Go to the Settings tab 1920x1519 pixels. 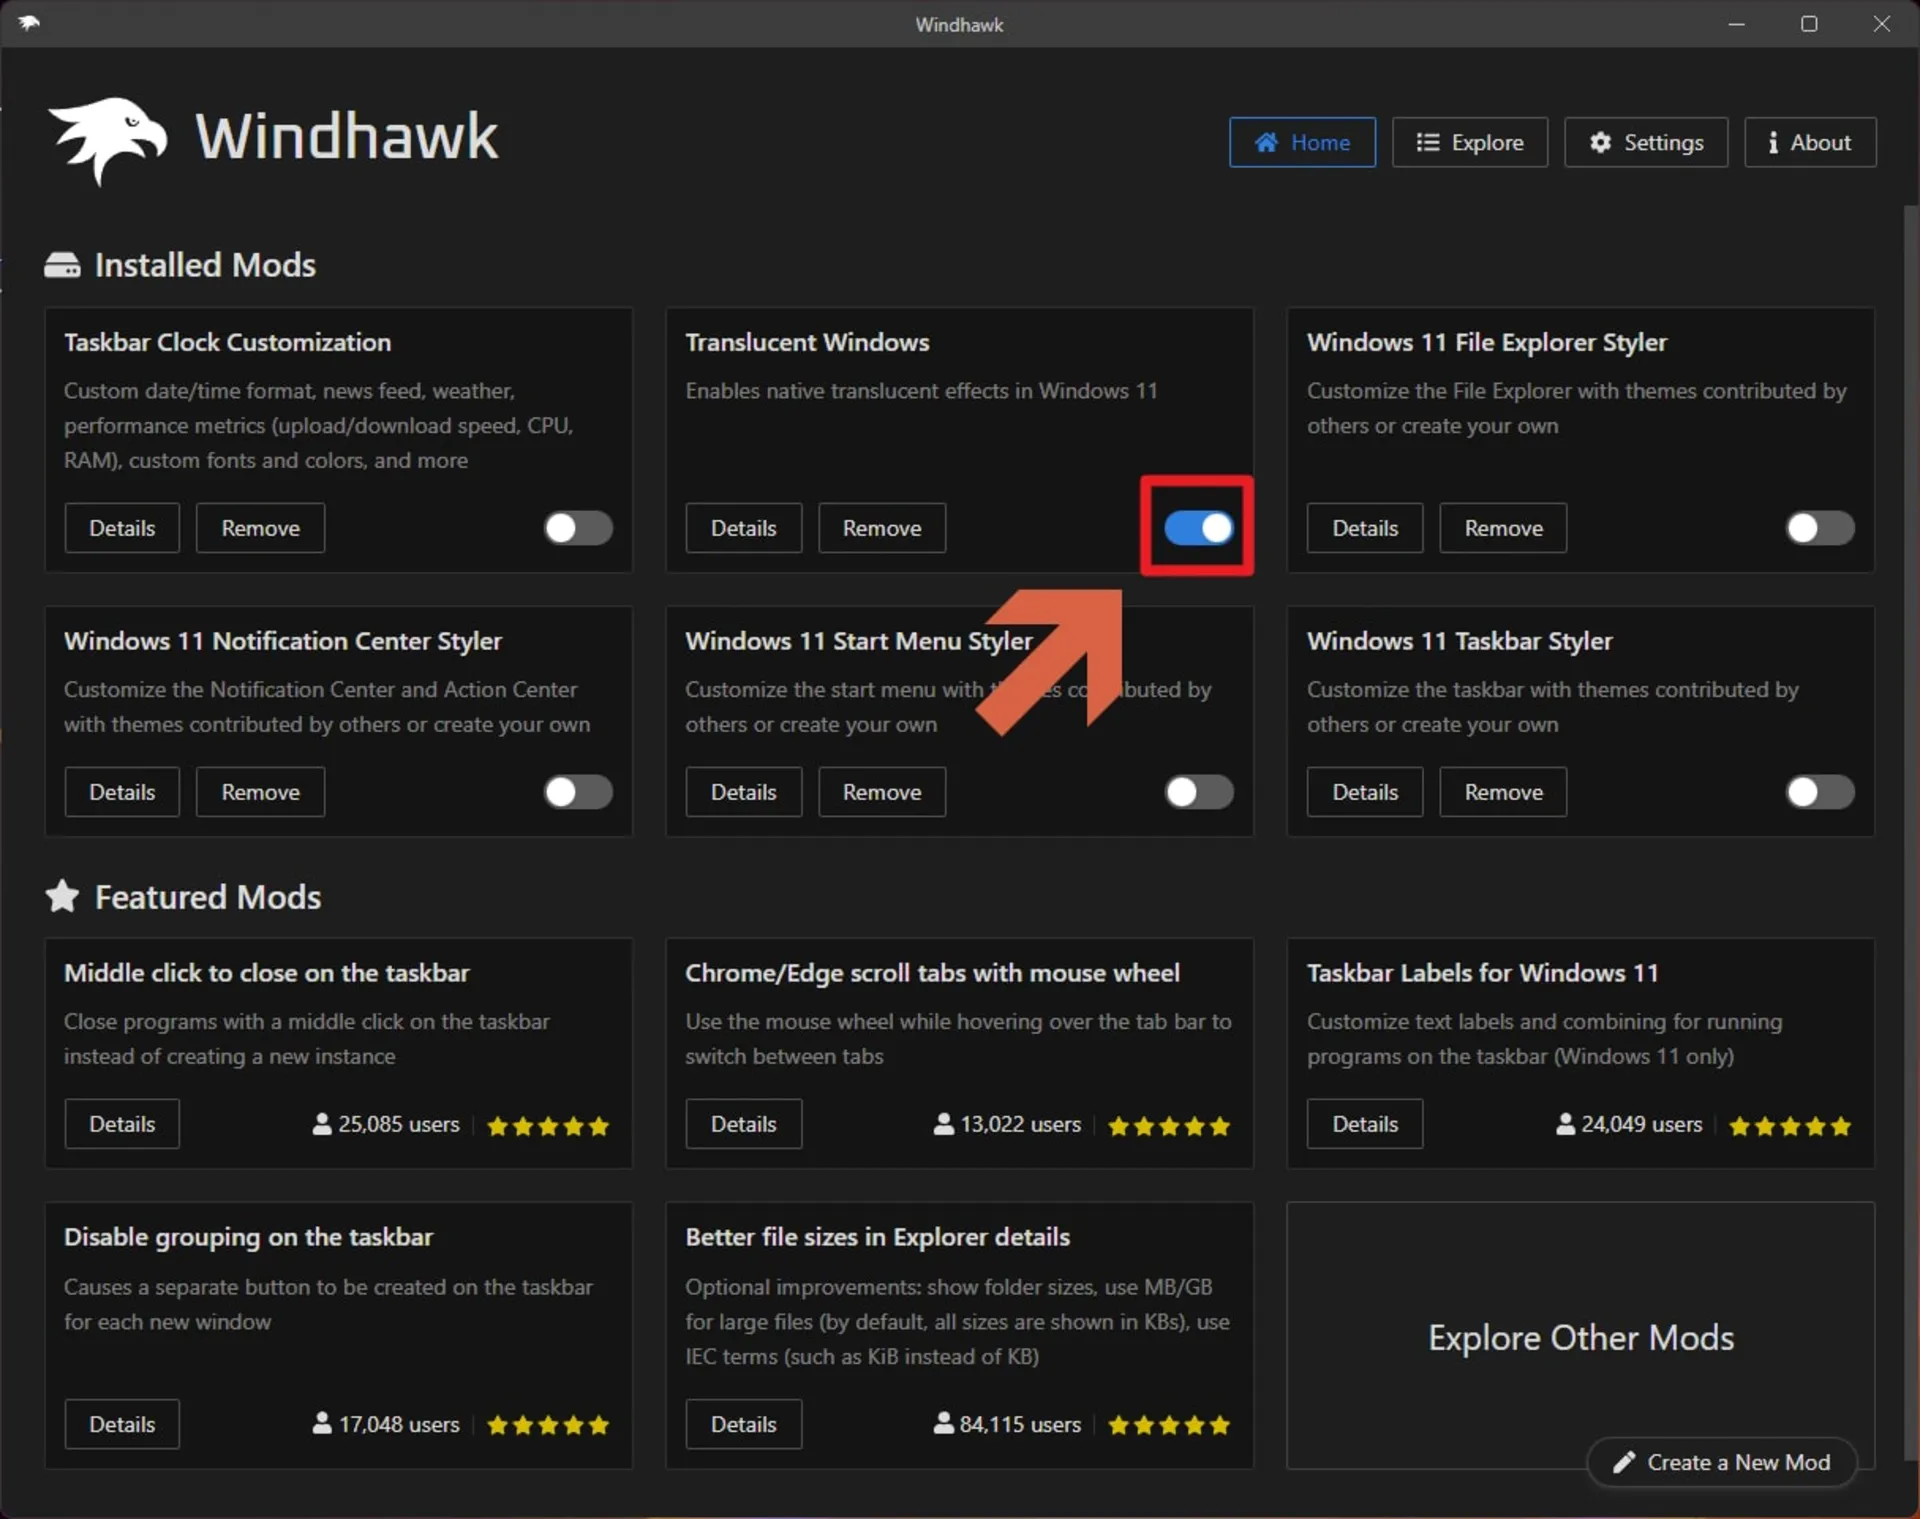point(1645,142)
